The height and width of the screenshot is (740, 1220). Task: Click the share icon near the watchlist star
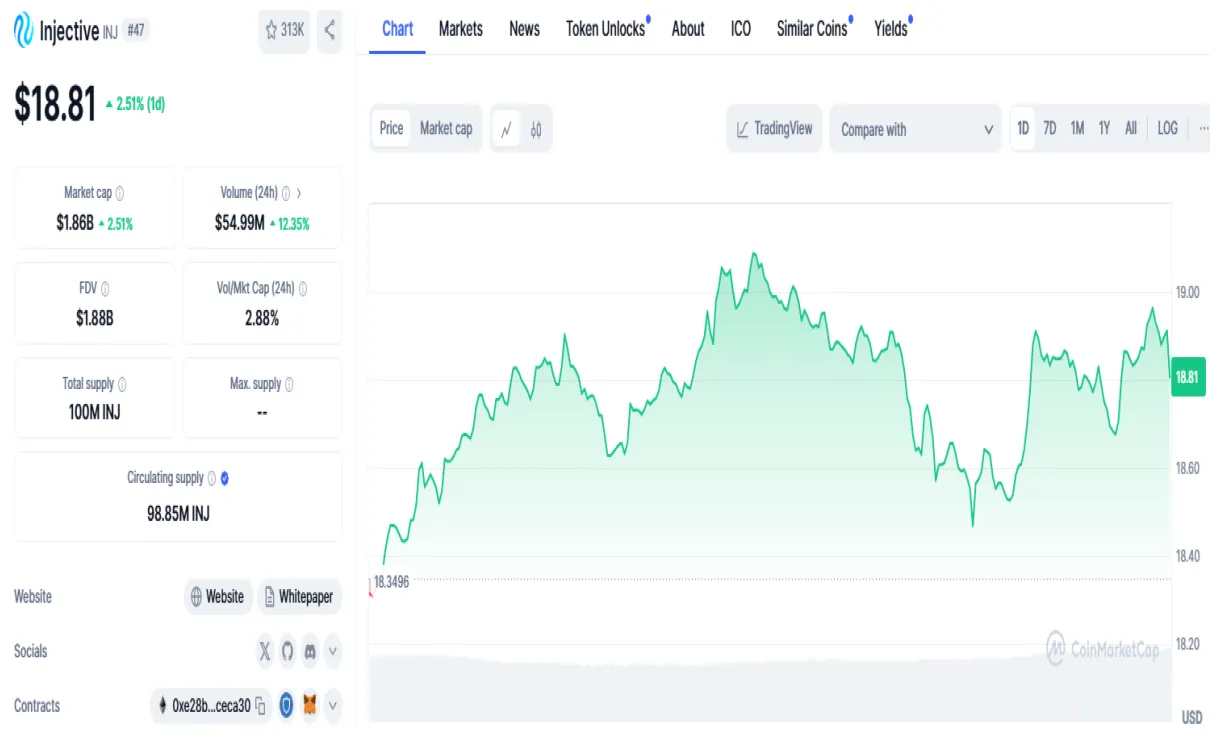click(329, 32)
